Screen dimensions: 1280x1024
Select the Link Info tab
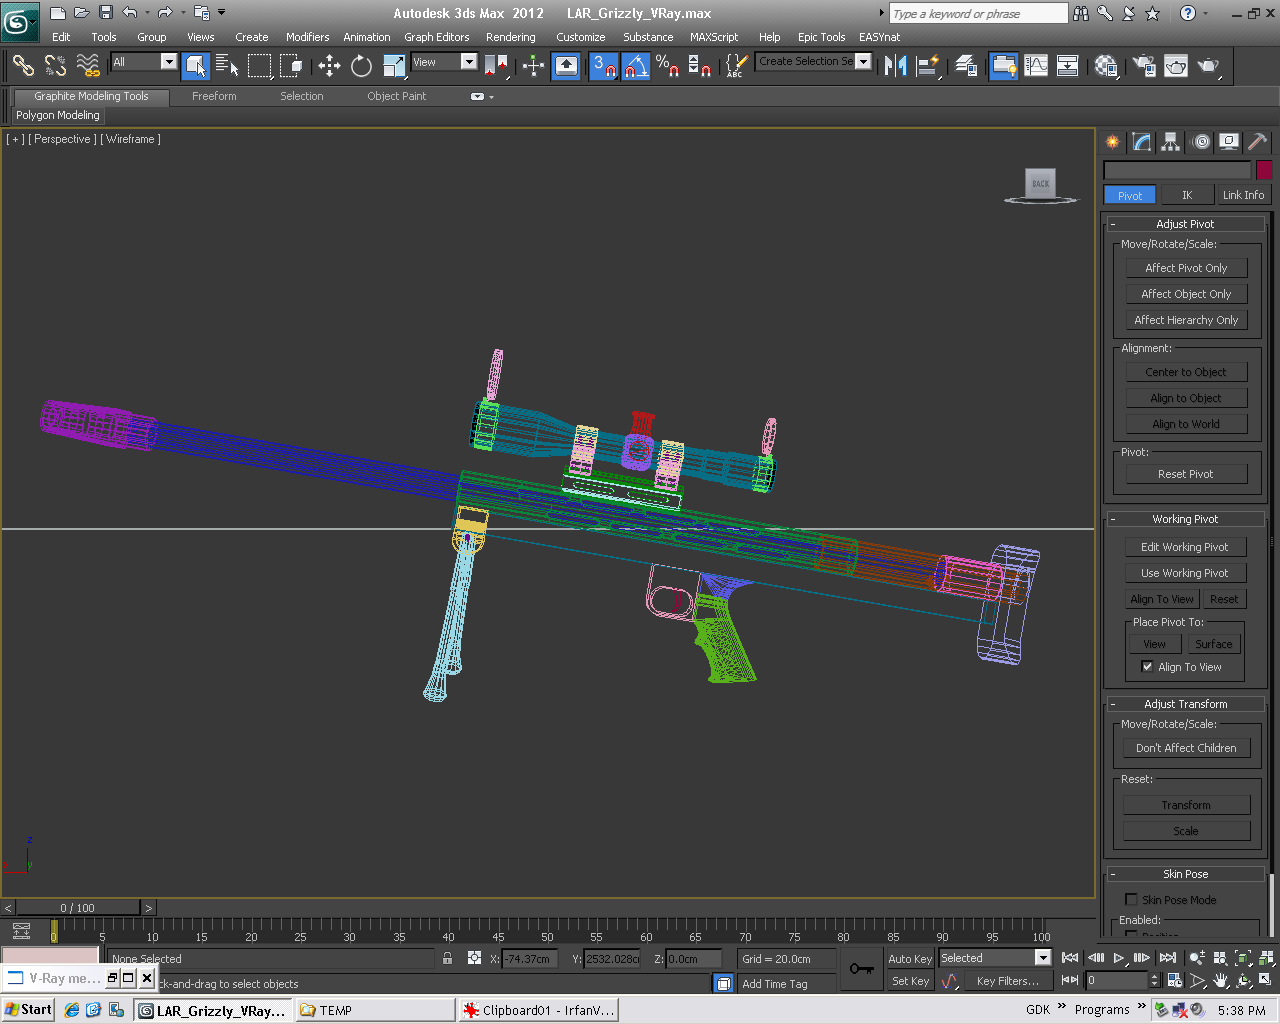pyautogui.click(x=1243, y=195)
